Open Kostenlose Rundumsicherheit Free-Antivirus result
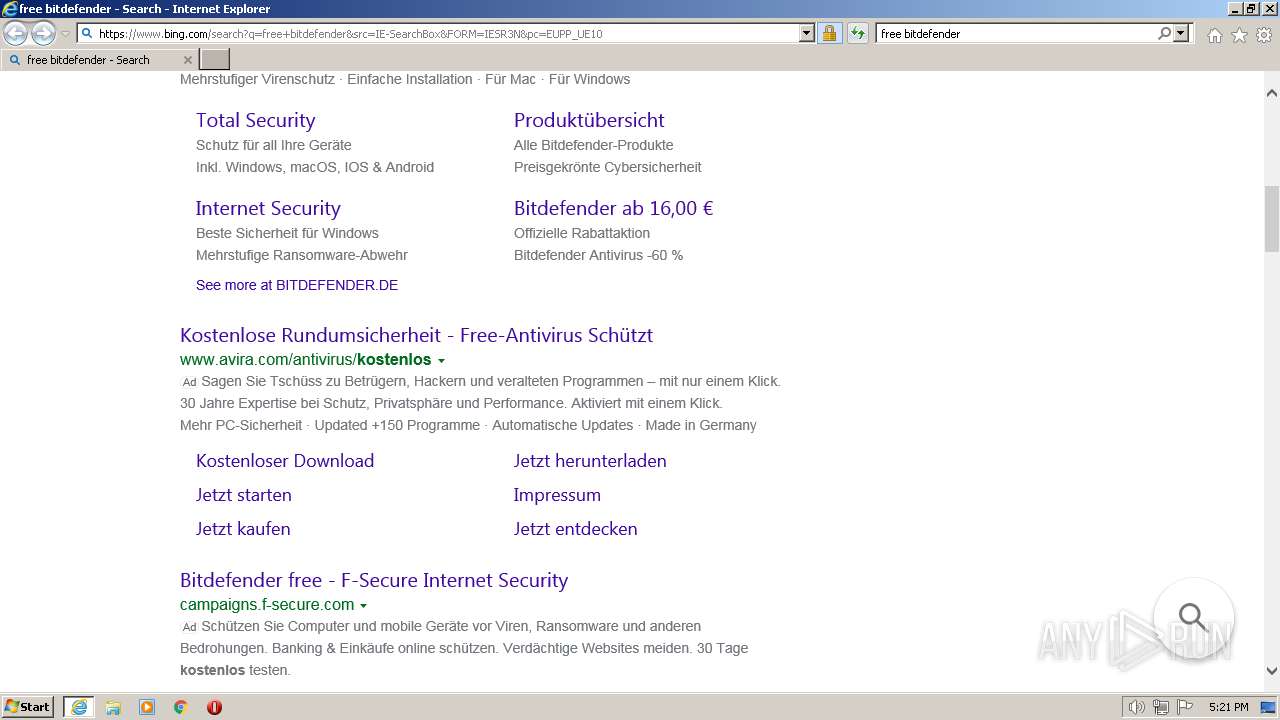1280x720 pixels. (x=416, y=335)
